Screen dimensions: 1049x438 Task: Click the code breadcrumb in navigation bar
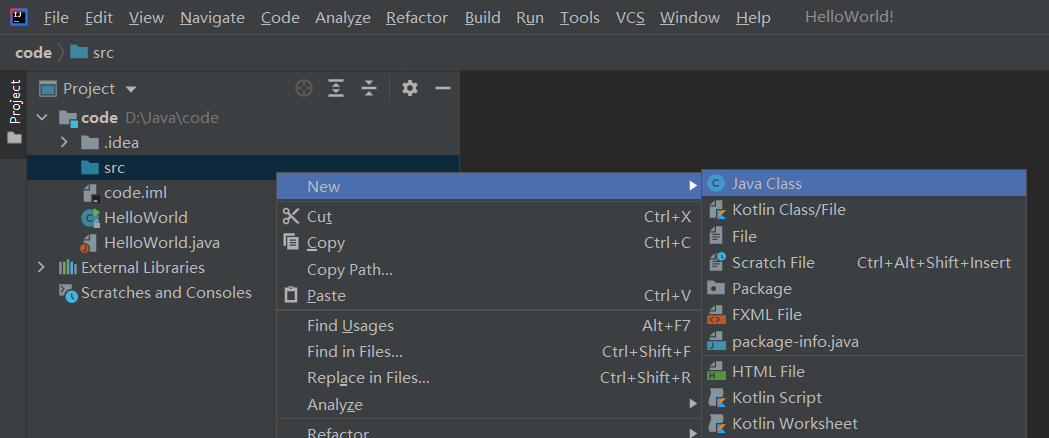33,53
